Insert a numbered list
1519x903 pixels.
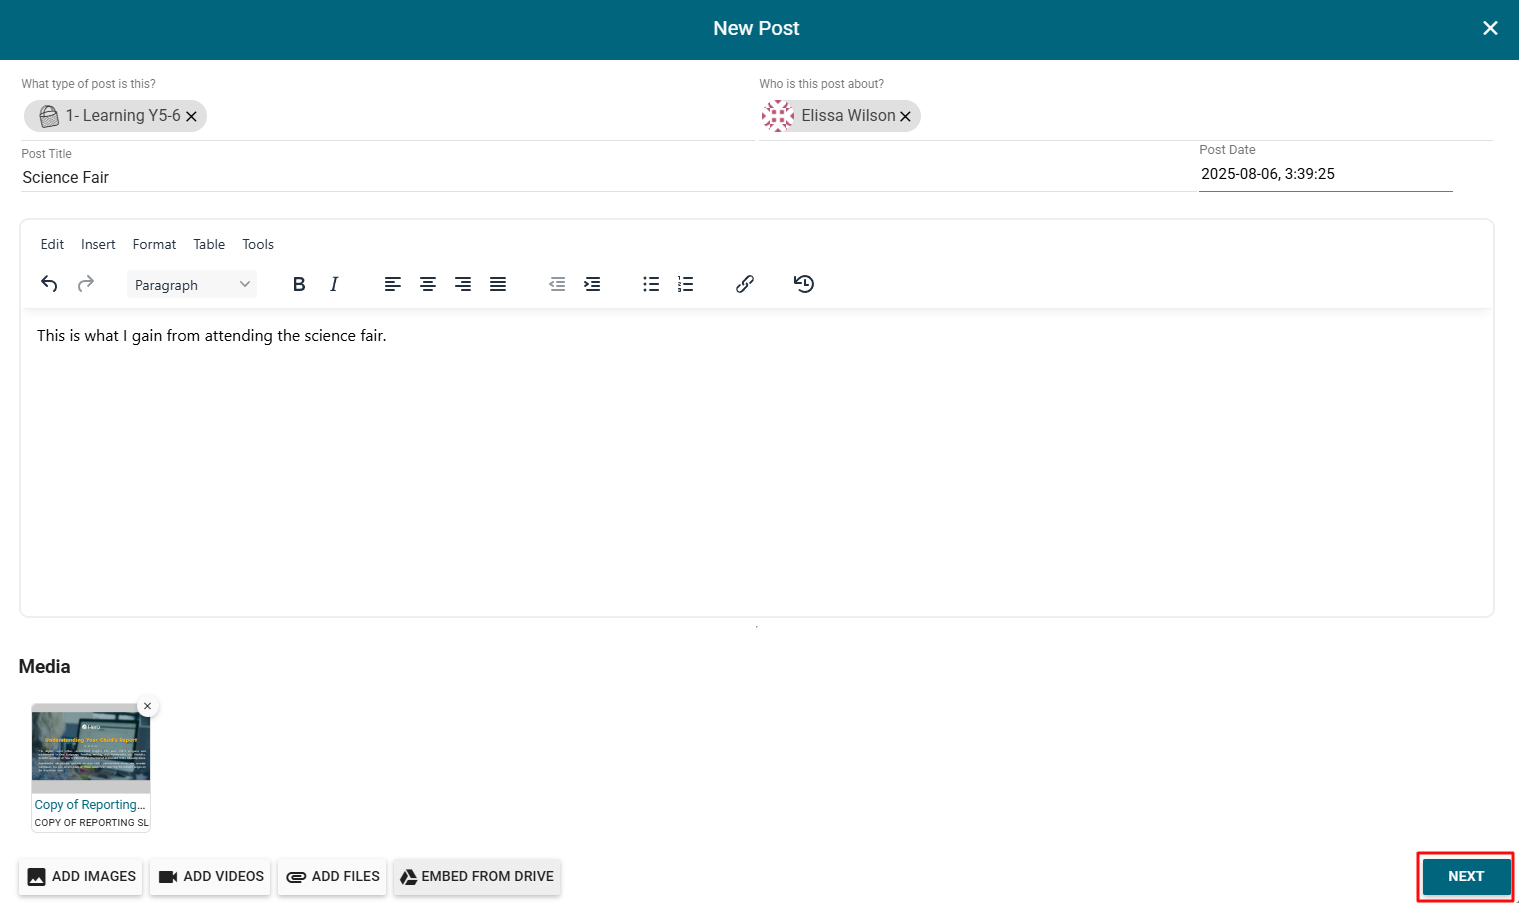[685, 284]
